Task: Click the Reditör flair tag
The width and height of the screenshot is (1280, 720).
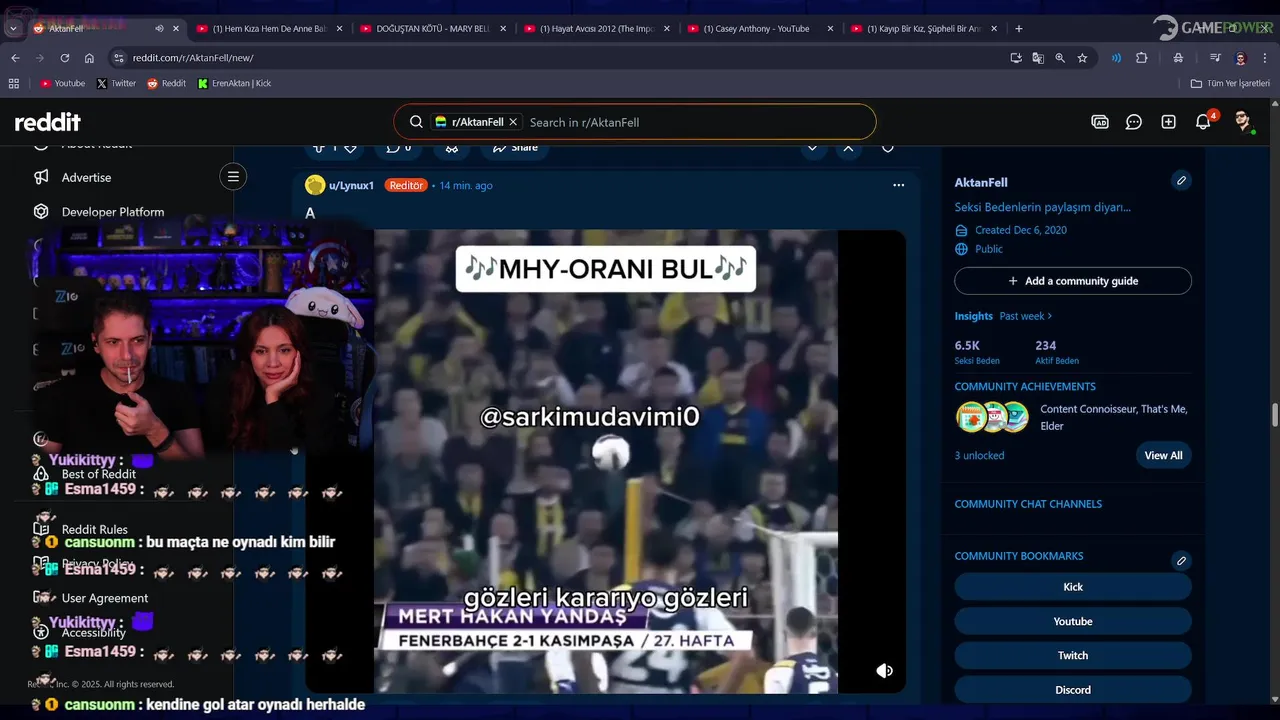Action: pos(406,185)
